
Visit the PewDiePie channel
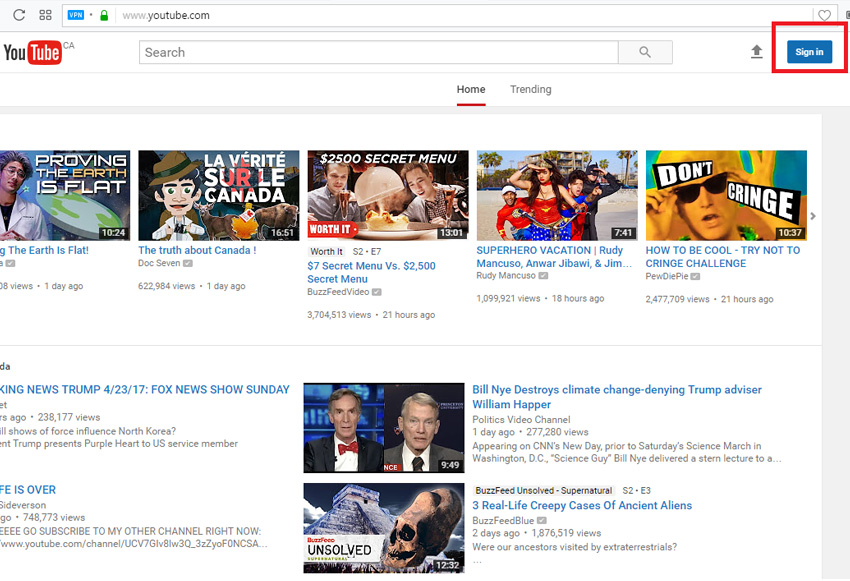pyautogui.click(x=667, y=276)
